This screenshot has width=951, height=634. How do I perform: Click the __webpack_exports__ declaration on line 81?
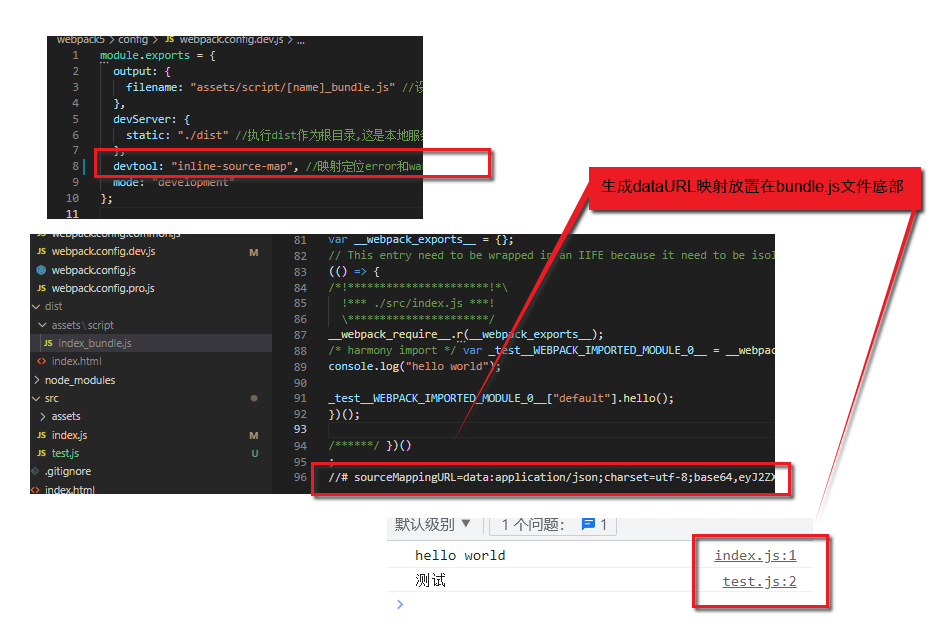[421, 240]
